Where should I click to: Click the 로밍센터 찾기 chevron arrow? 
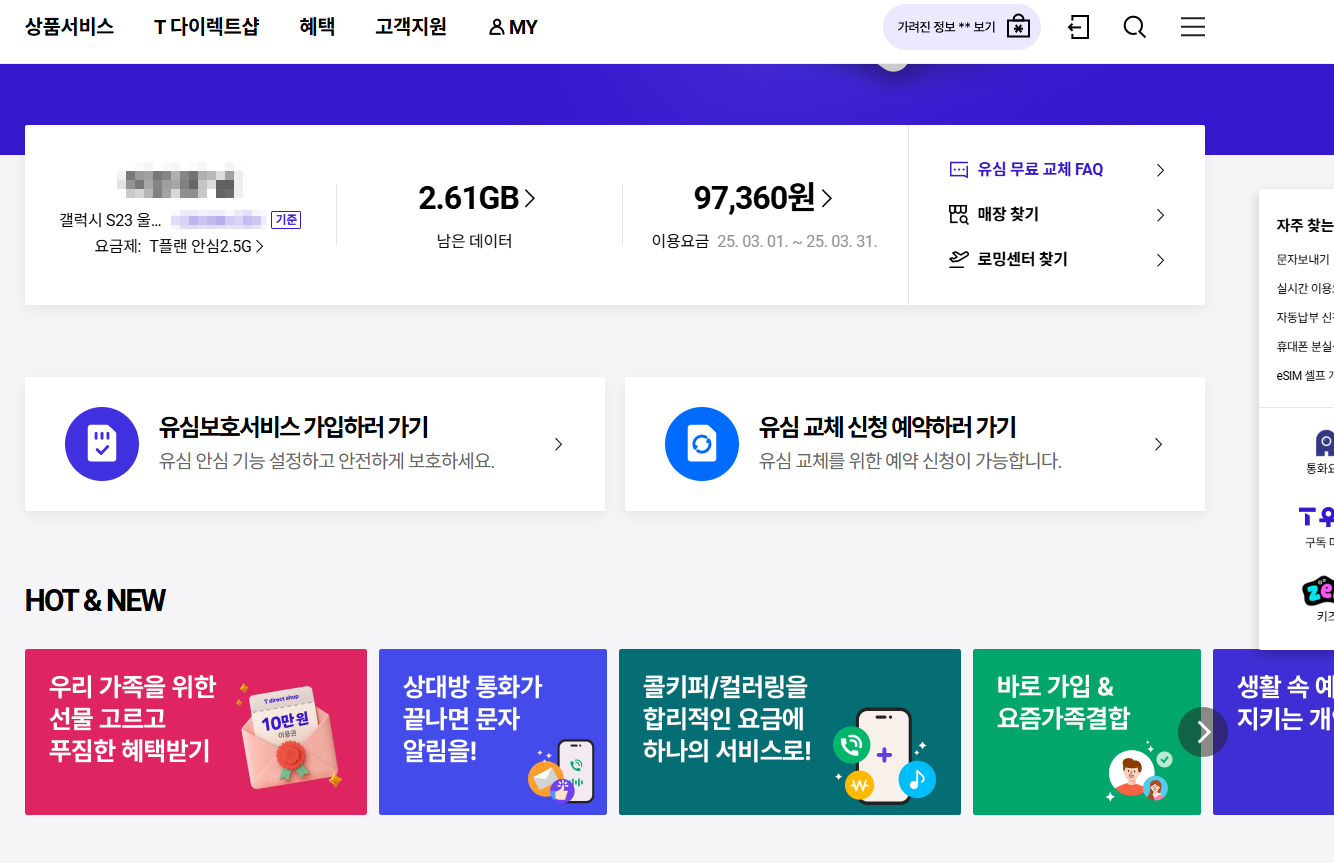click(x=1160, y=260)
